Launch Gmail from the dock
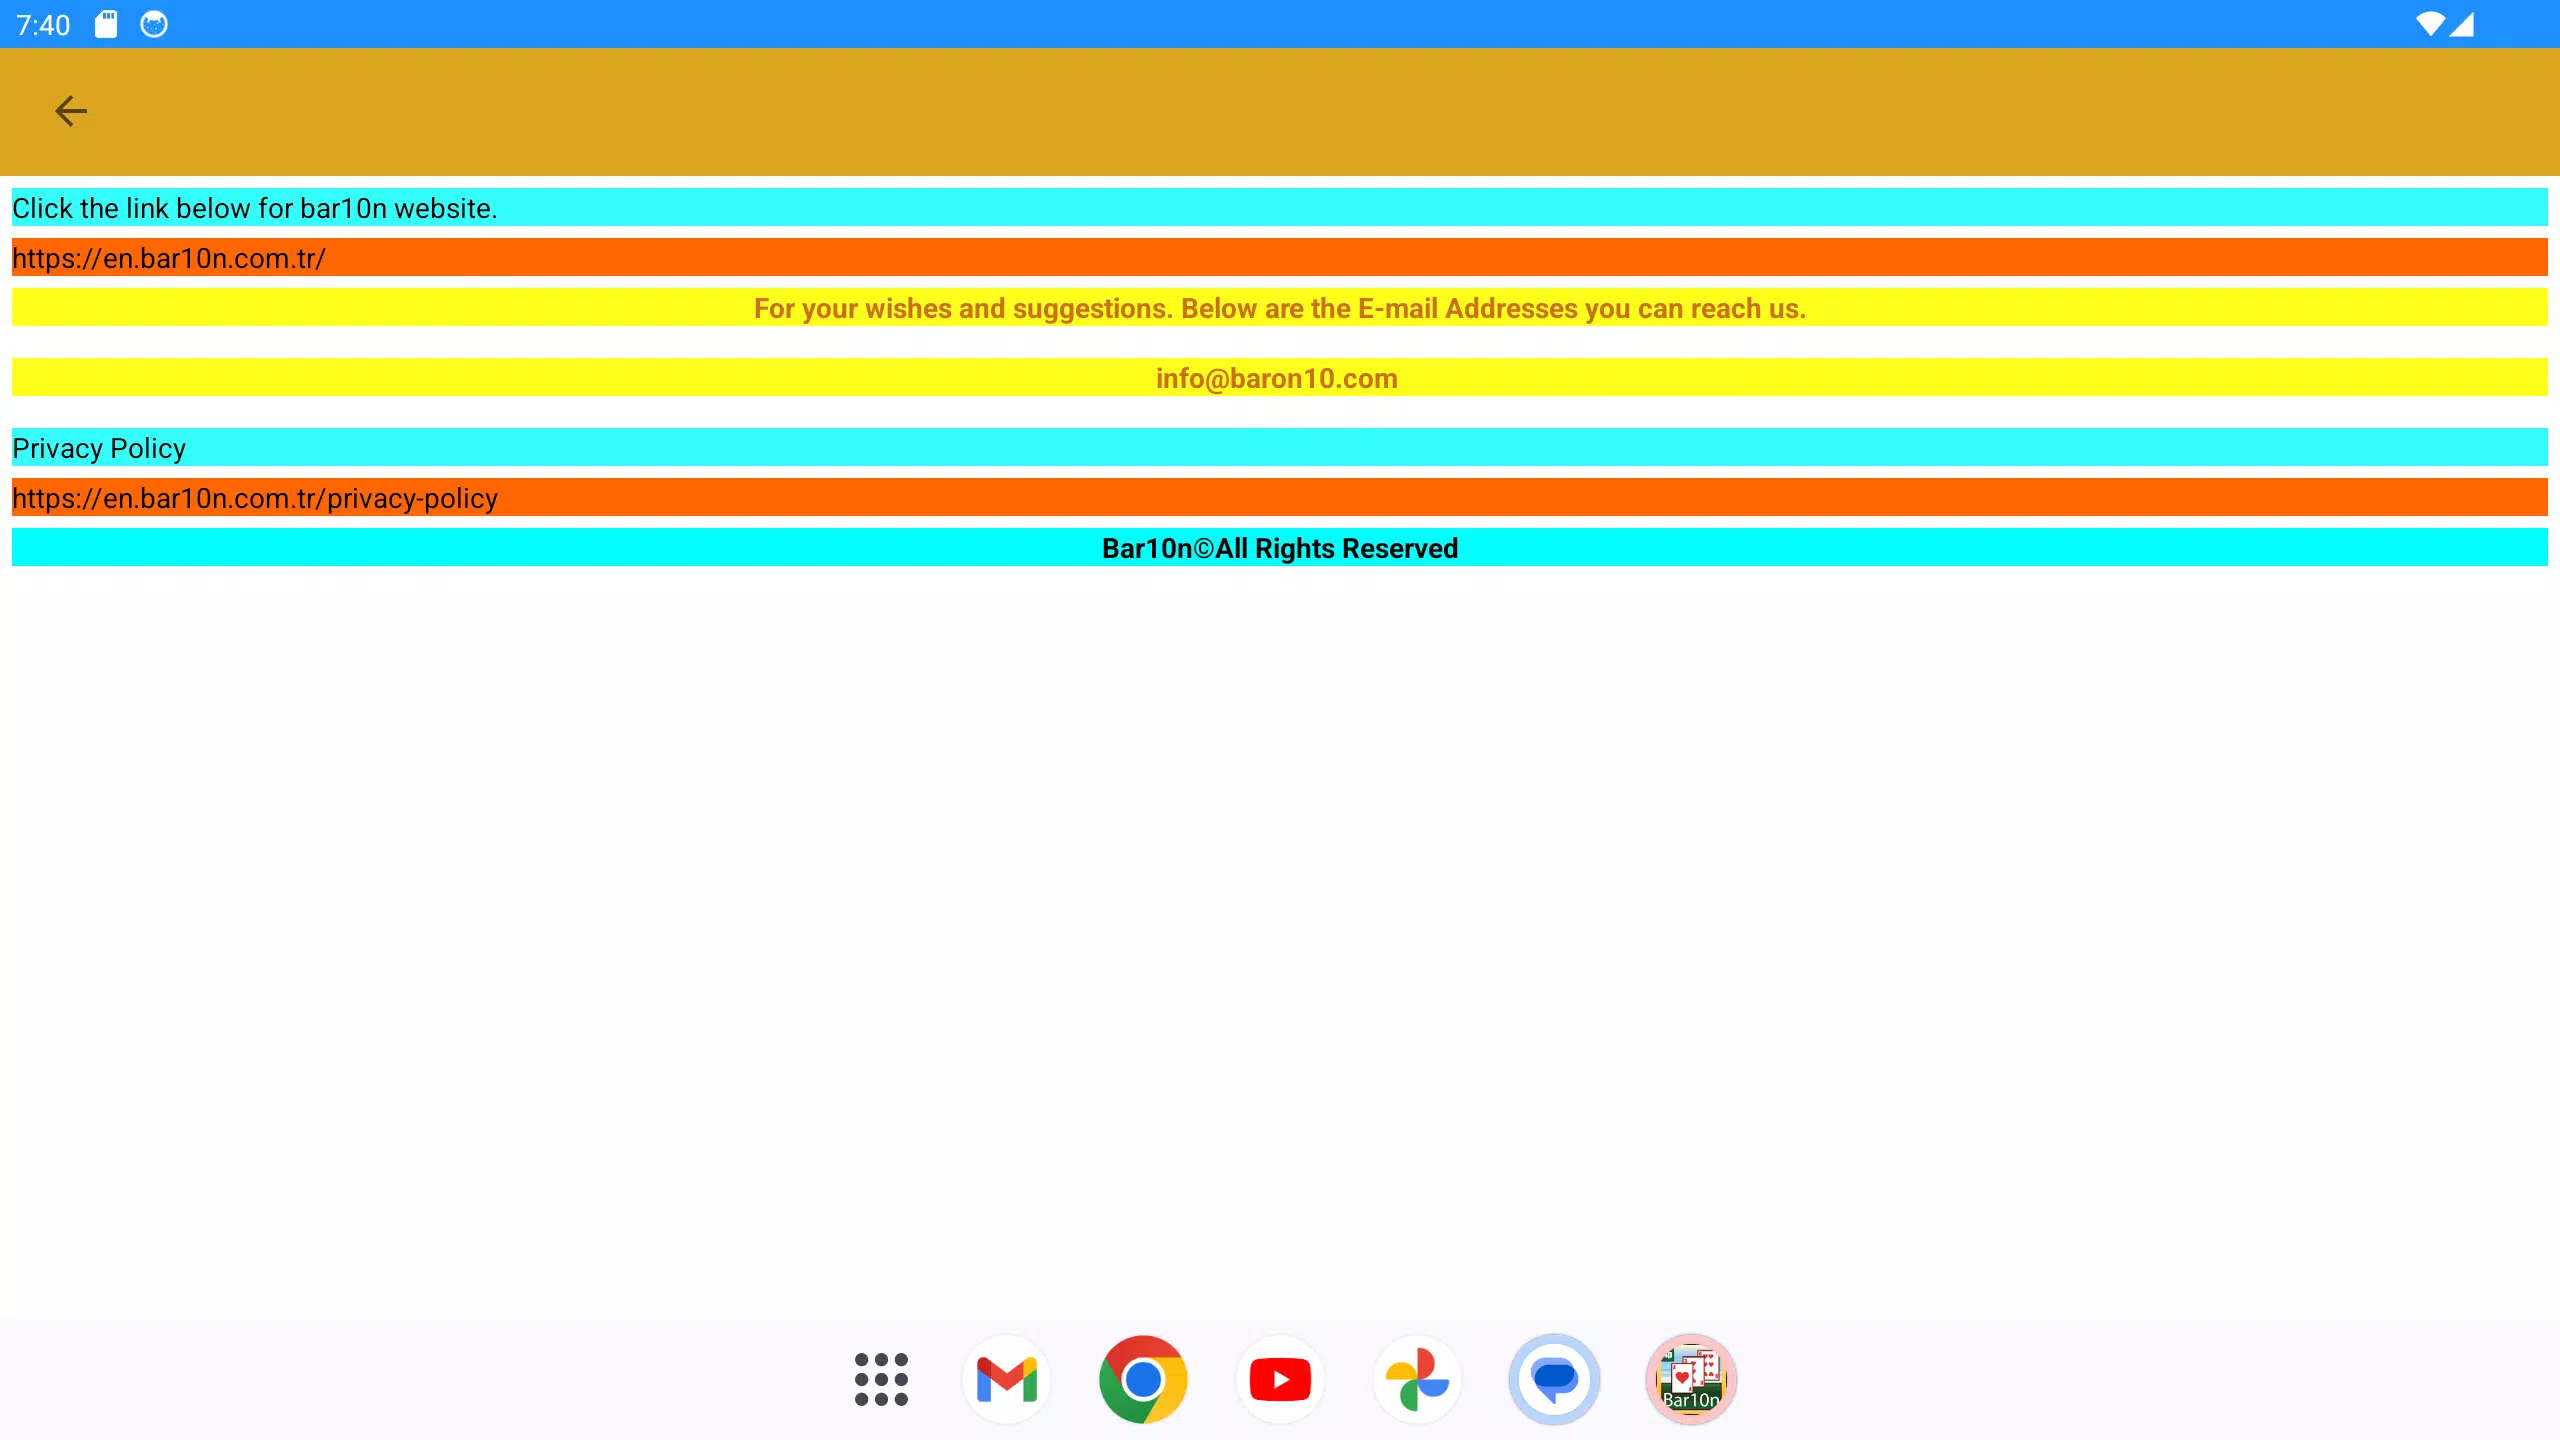 click(1006, 1380)
